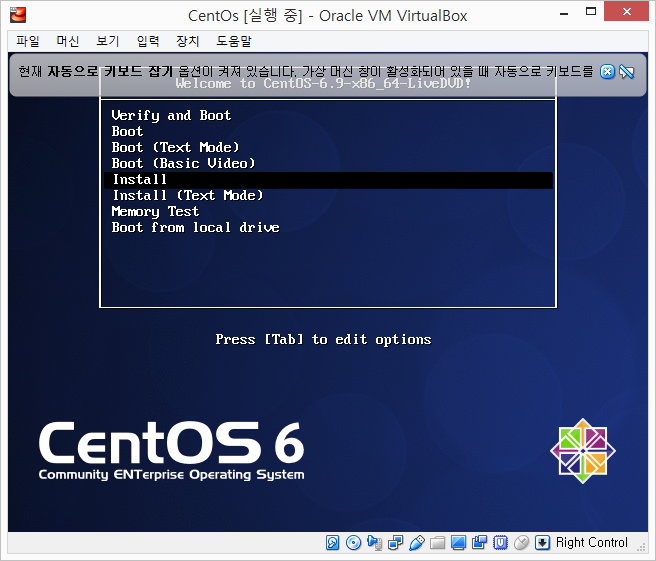Open the audio status icon

pyautogui.click(x=374, y=543)
